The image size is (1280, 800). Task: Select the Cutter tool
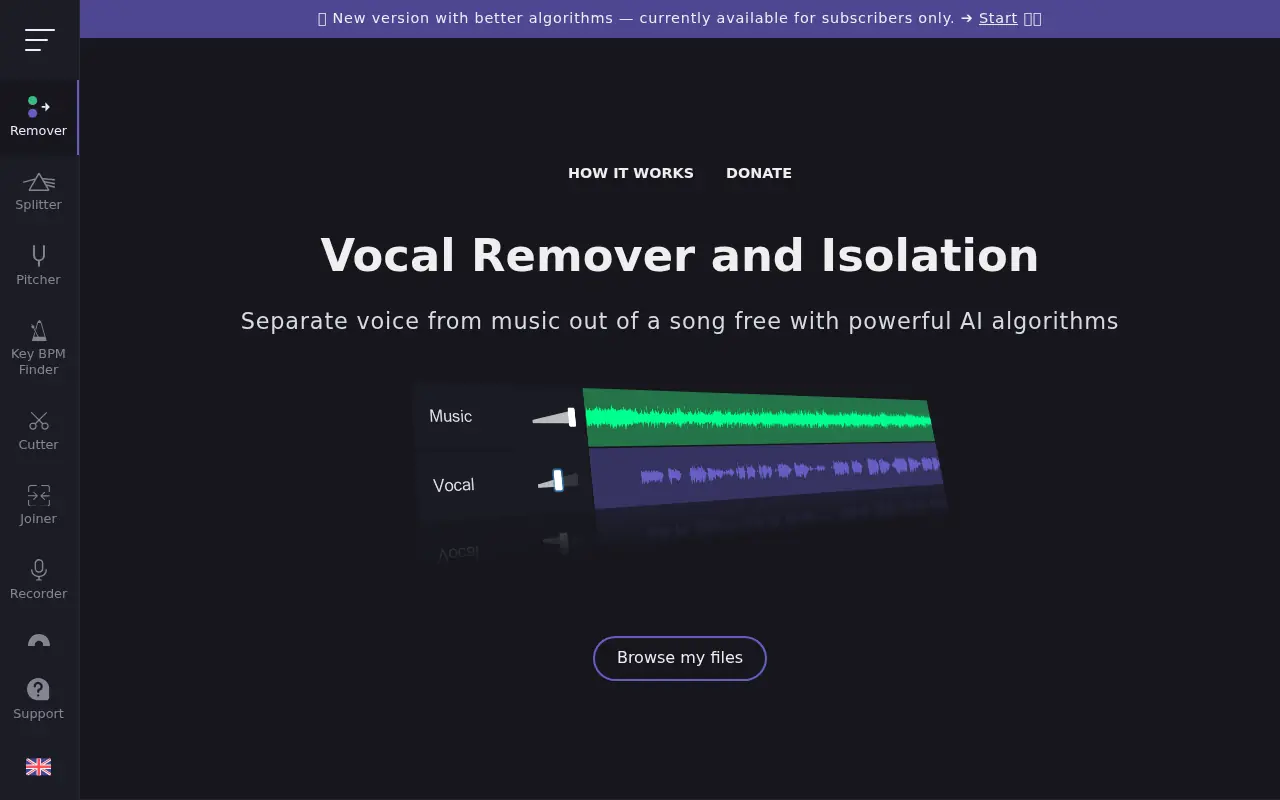[38, 430]
